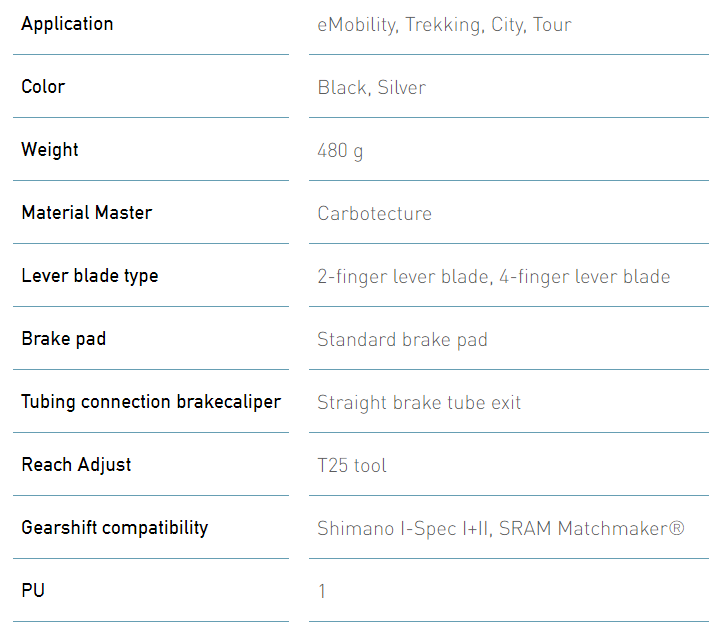Click the PU label
This screenshot has height=627, width=720.
click(x=33, y=591)
